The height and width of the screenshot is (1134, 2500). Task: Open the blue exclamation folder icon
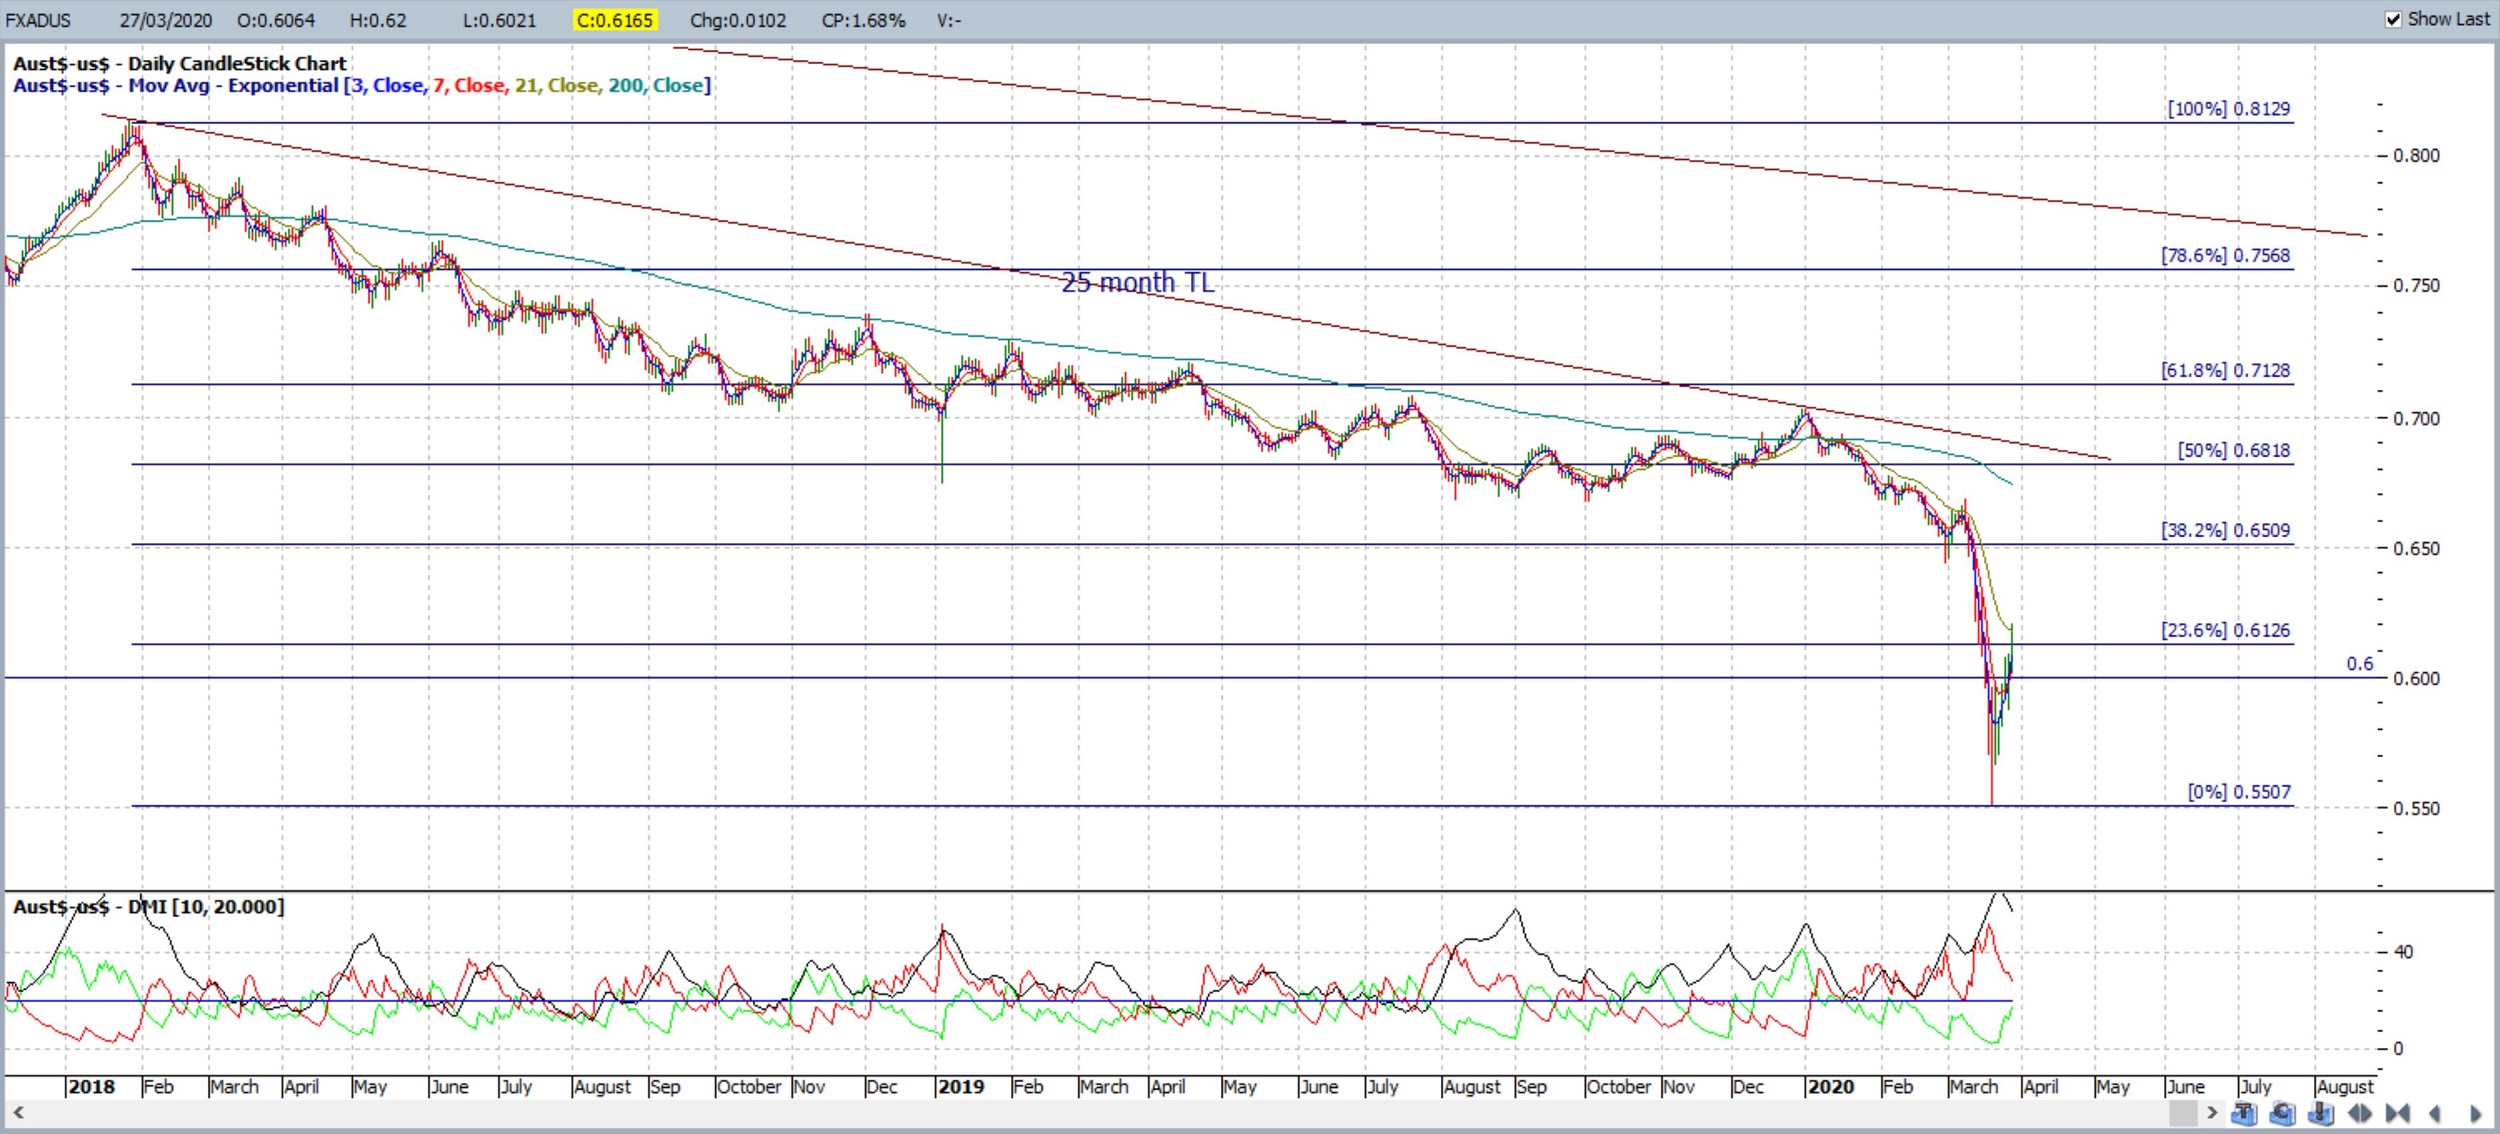point(2321,1112)
